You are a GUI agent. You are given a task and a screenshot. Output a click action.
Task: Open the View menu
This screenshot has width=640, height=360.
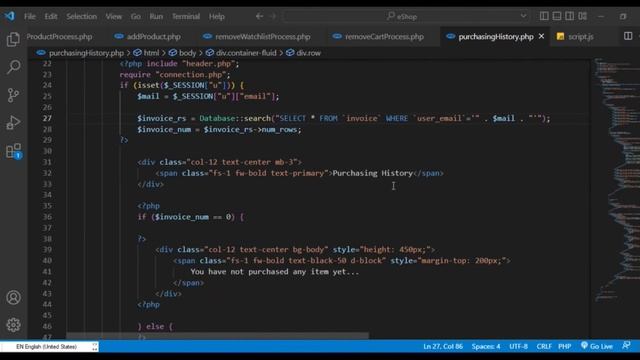pos(113,16)
